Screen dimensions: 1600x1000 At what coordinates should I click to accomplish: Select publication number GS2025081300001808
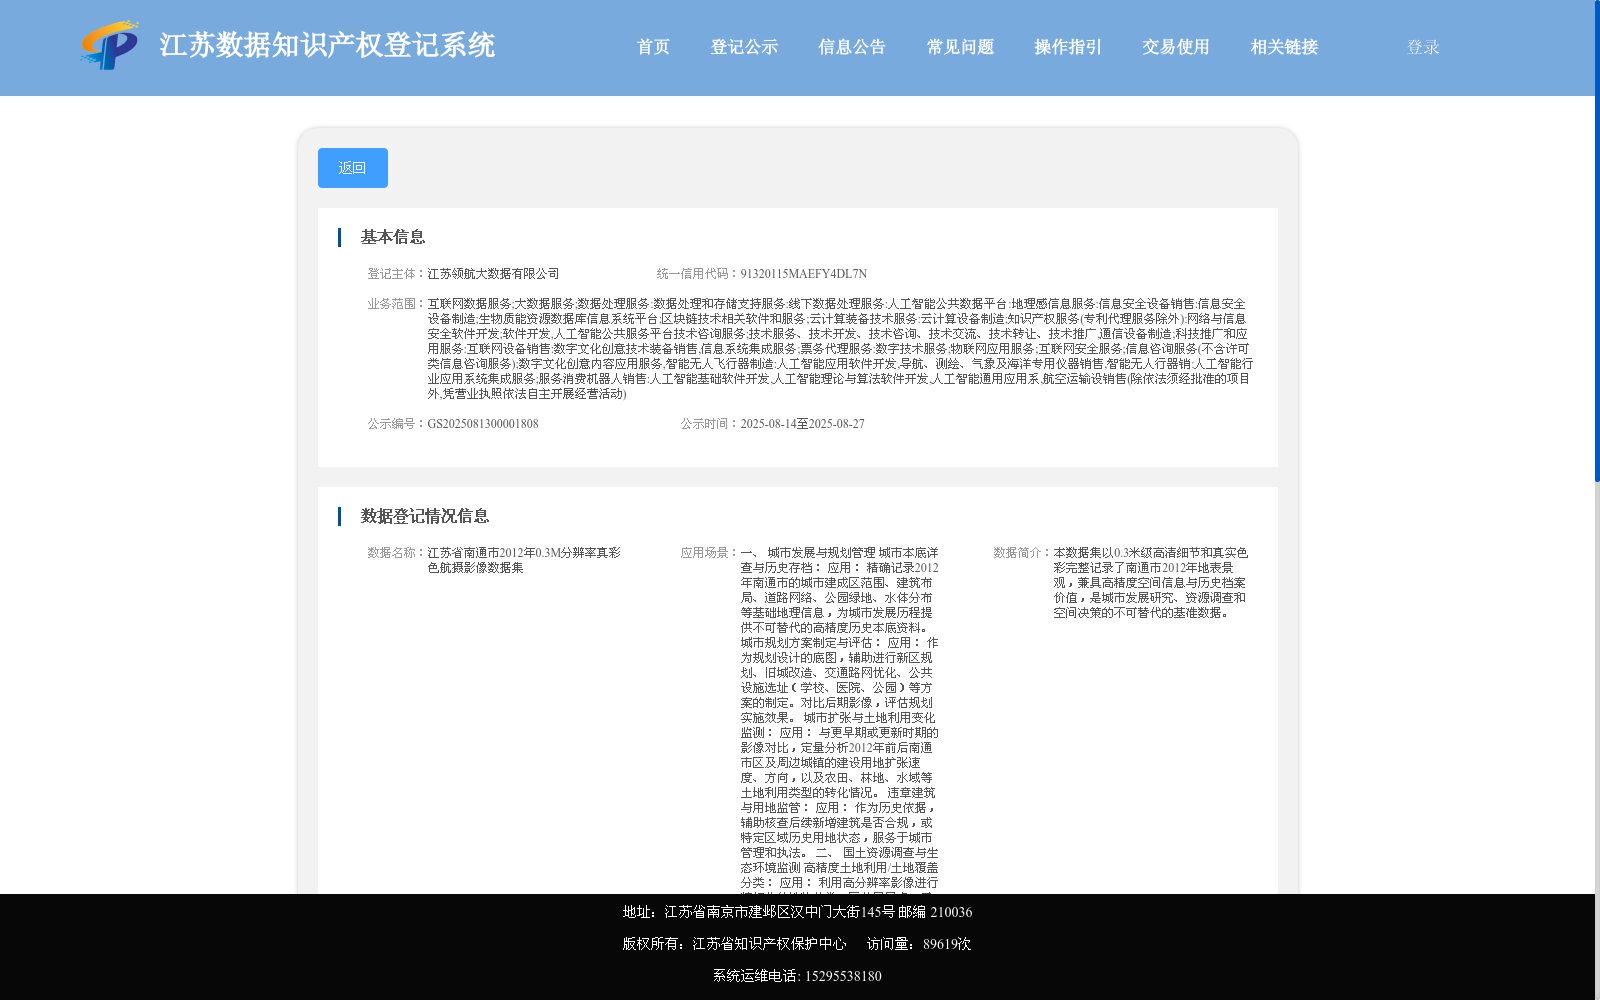pos(483,424)
